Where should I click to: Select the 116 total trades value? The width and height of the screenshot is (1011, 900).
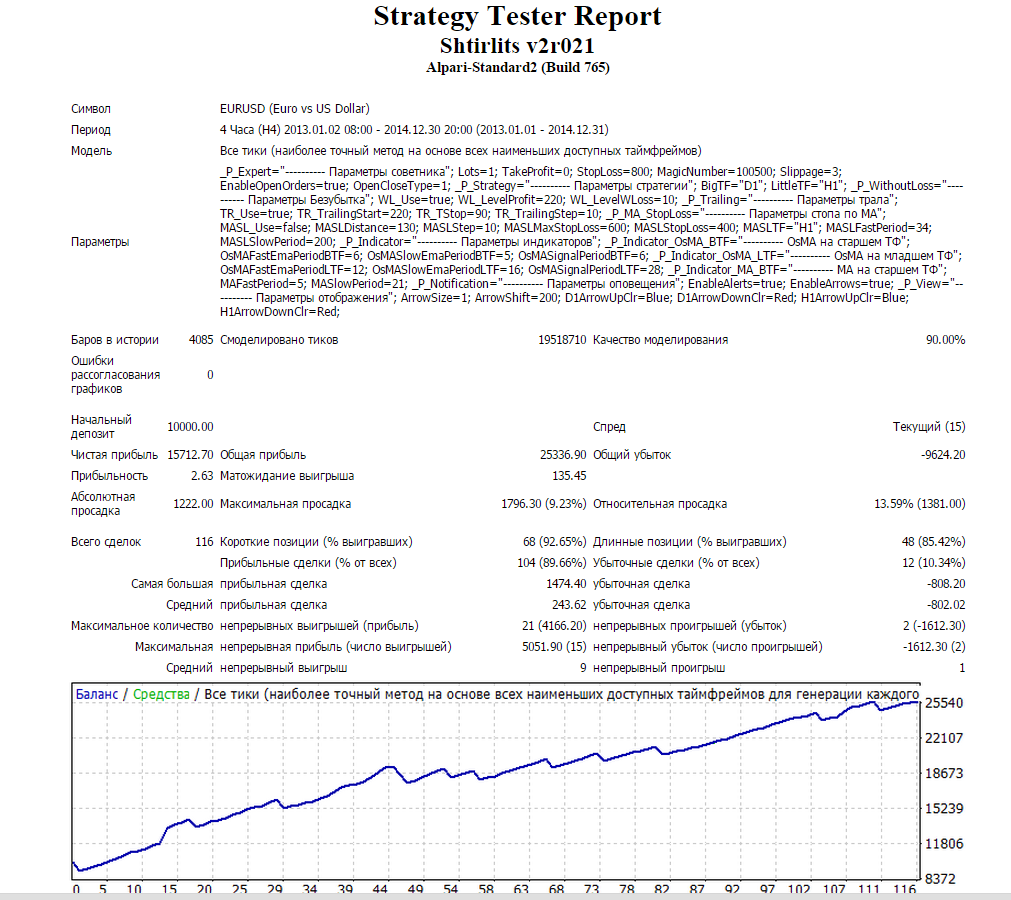[x=204, y=542]
